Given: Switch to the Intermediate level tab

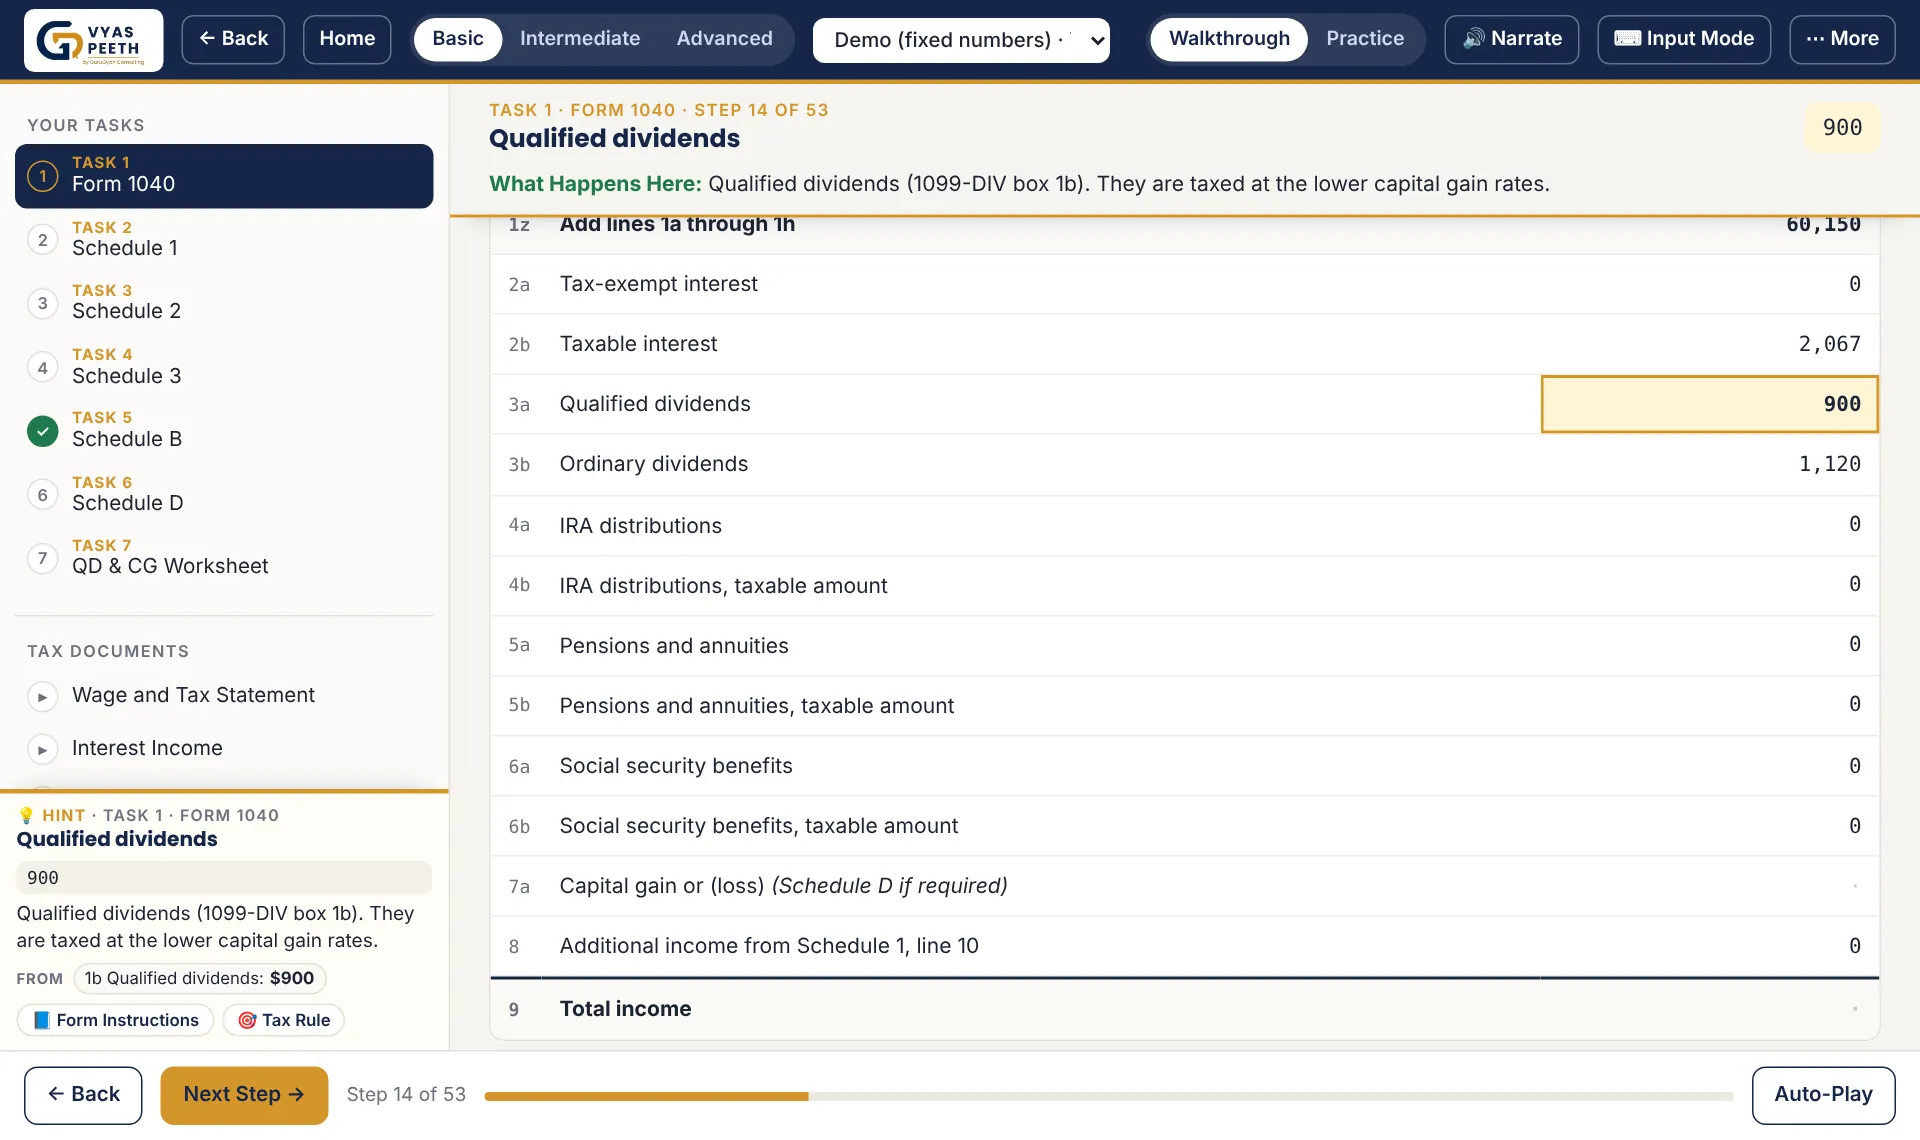Looking at the screenshot, I should point(579,39).
